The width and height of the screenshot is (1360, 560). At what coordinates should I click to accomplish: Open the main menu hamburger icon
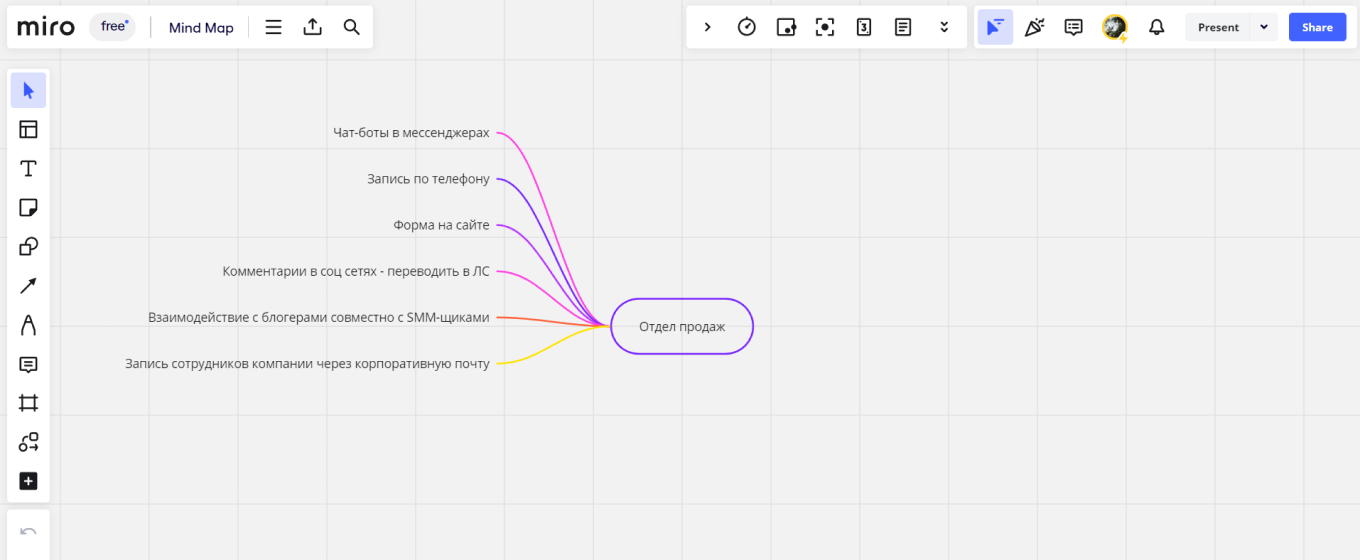click(x=273, y=27)
